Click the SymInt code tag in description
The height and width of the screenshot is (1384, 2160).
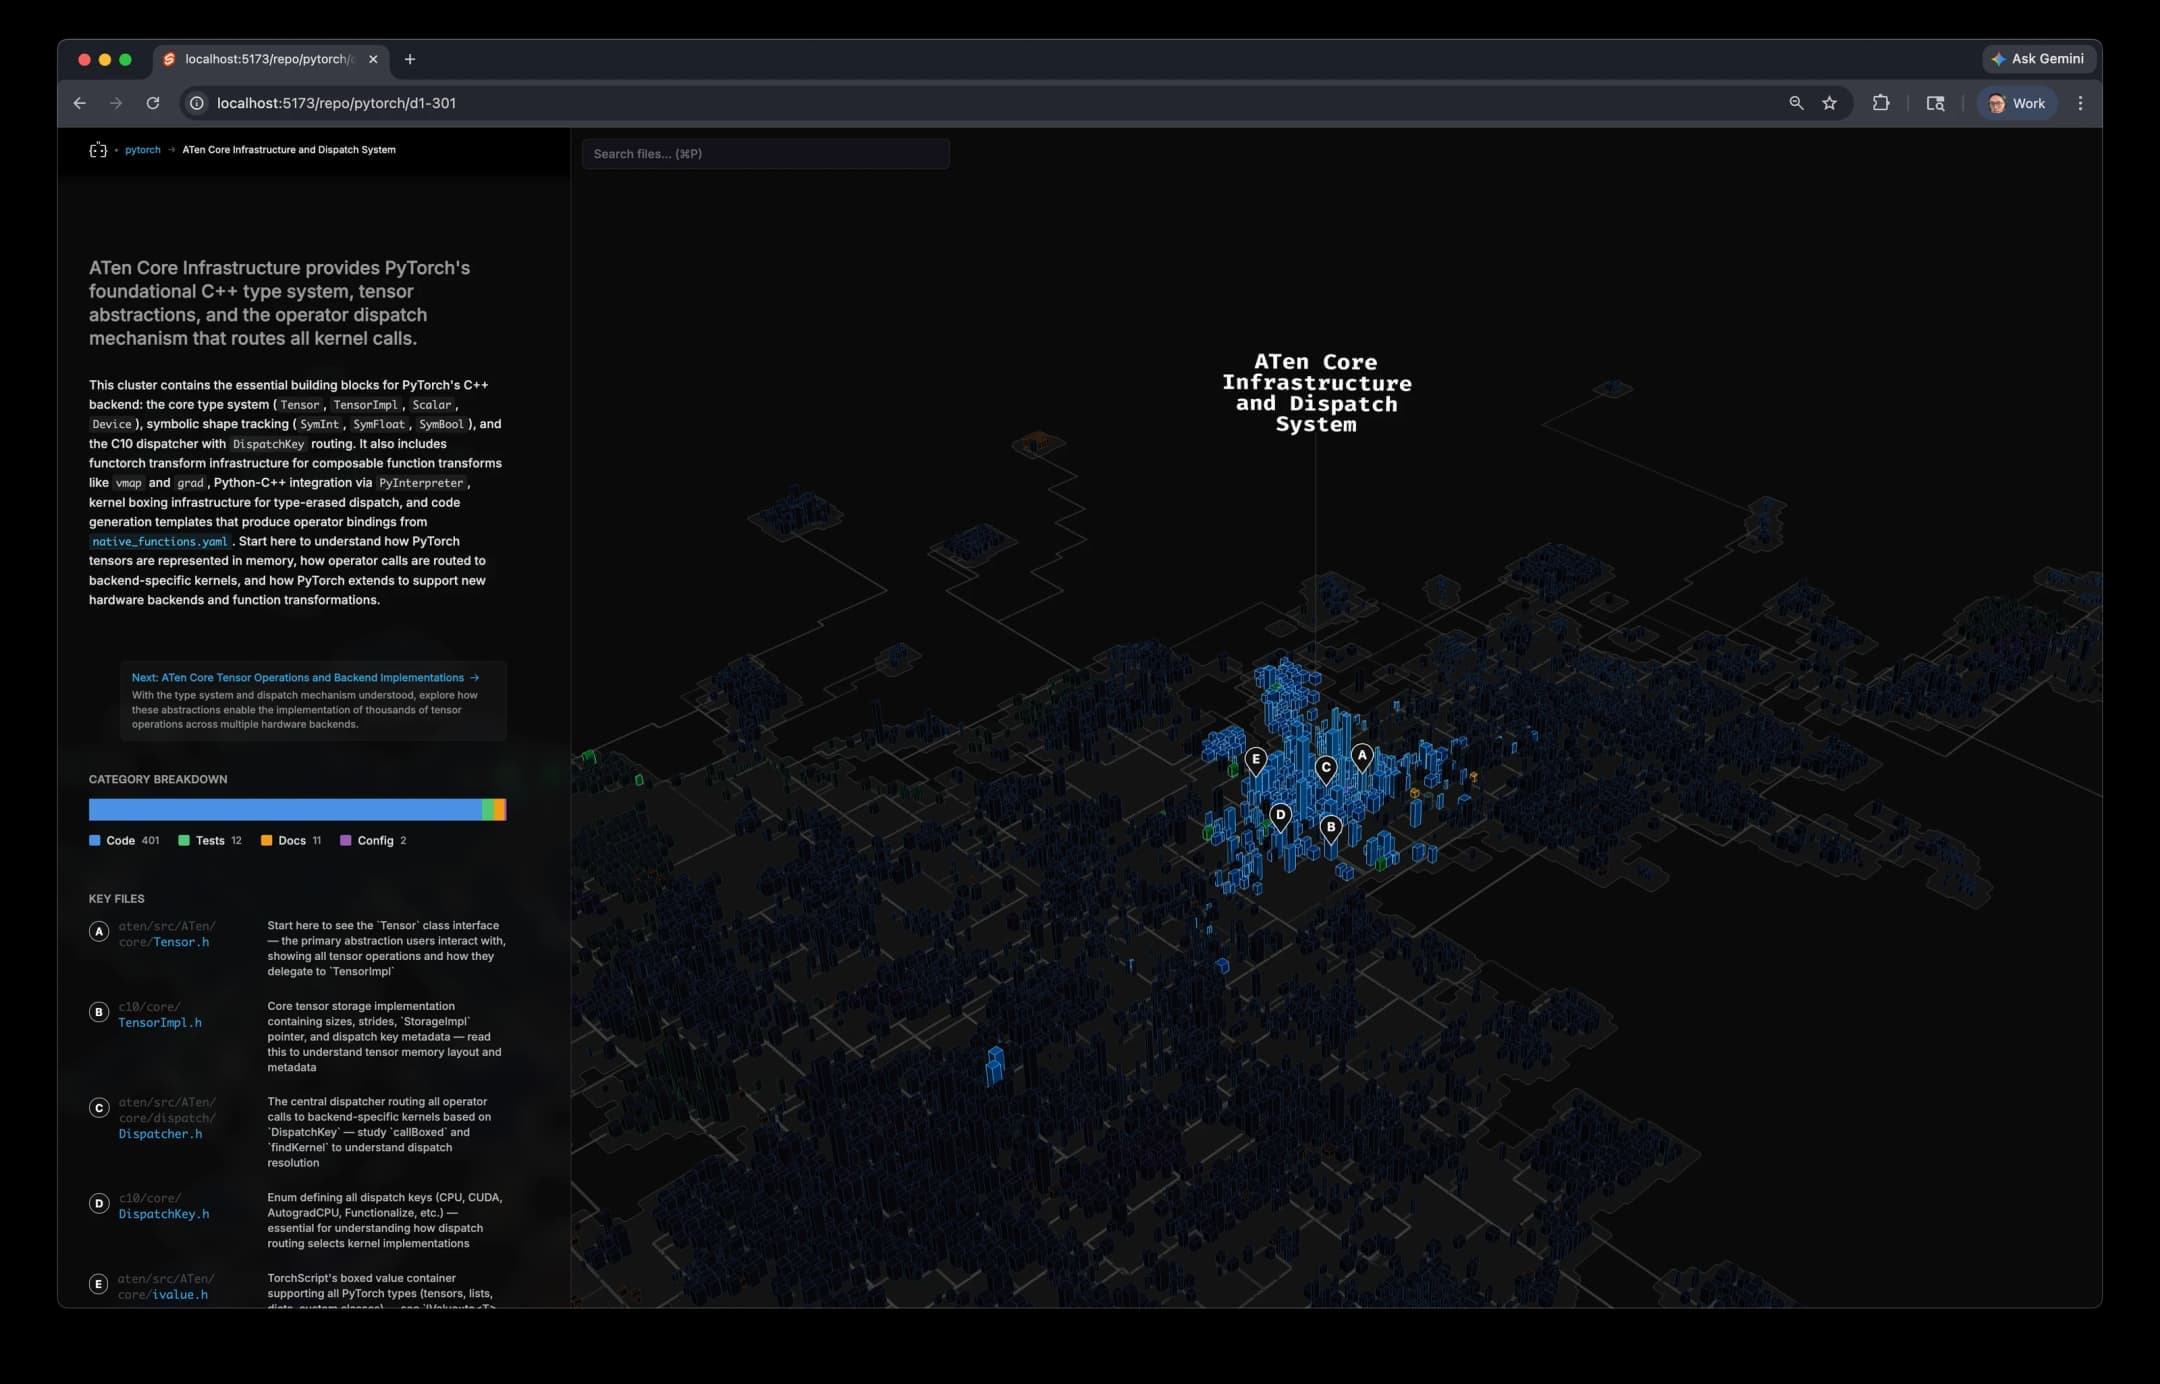click(320, 424)
